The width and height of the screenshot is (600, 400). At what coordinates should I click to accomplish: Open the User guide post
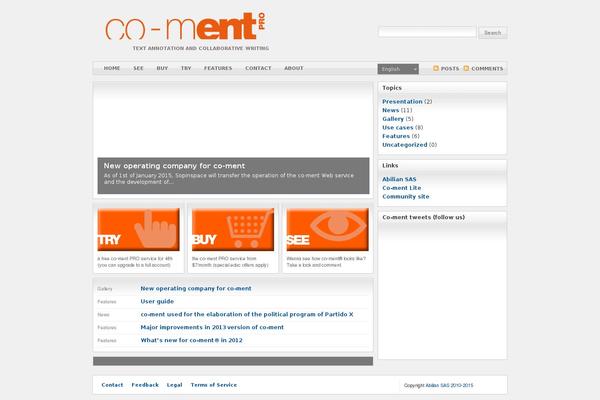coord(157,301)
